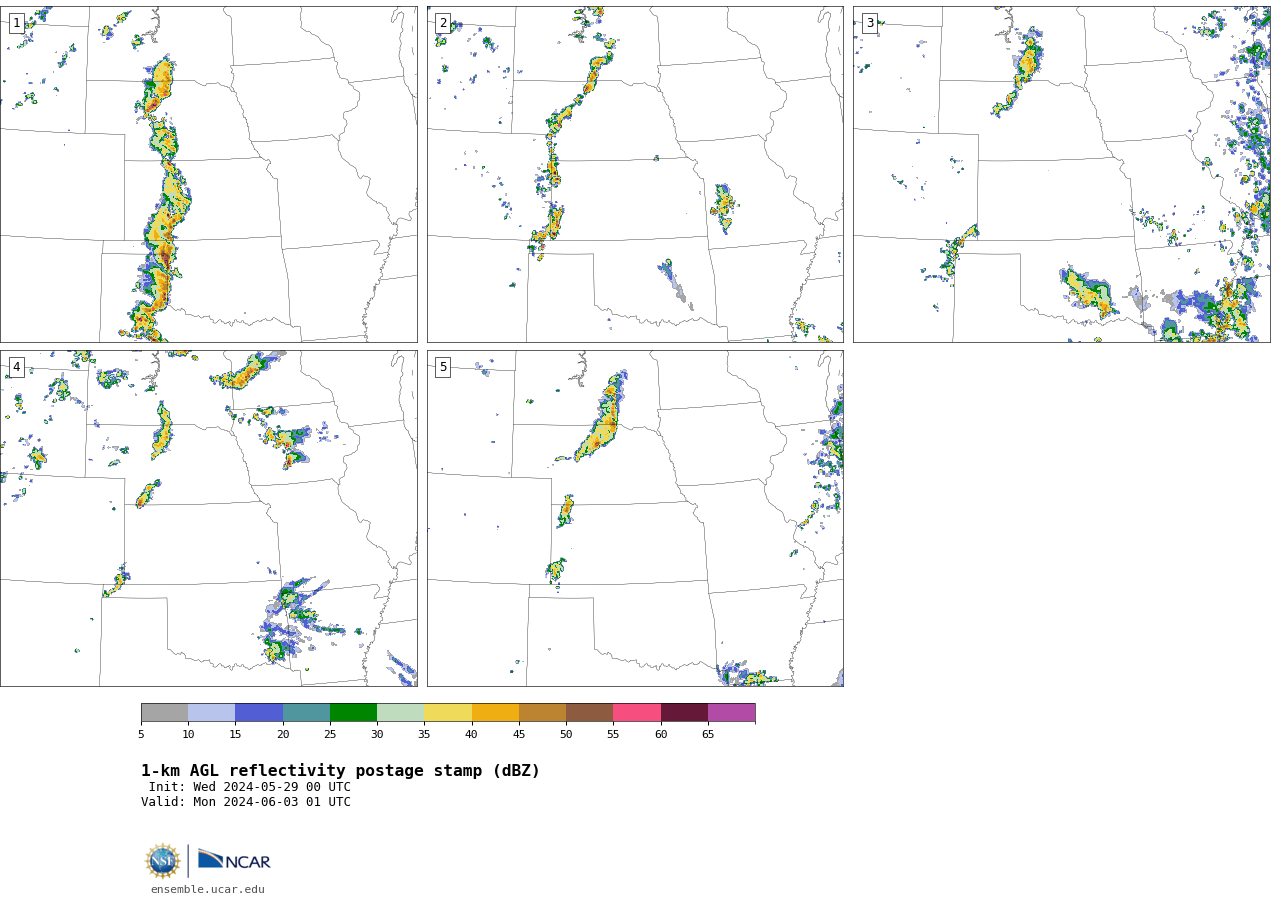Click the maroon 60-65 dBZ swatch
The width and height of the screenshot is (1280, 901).
click(684, 713)
